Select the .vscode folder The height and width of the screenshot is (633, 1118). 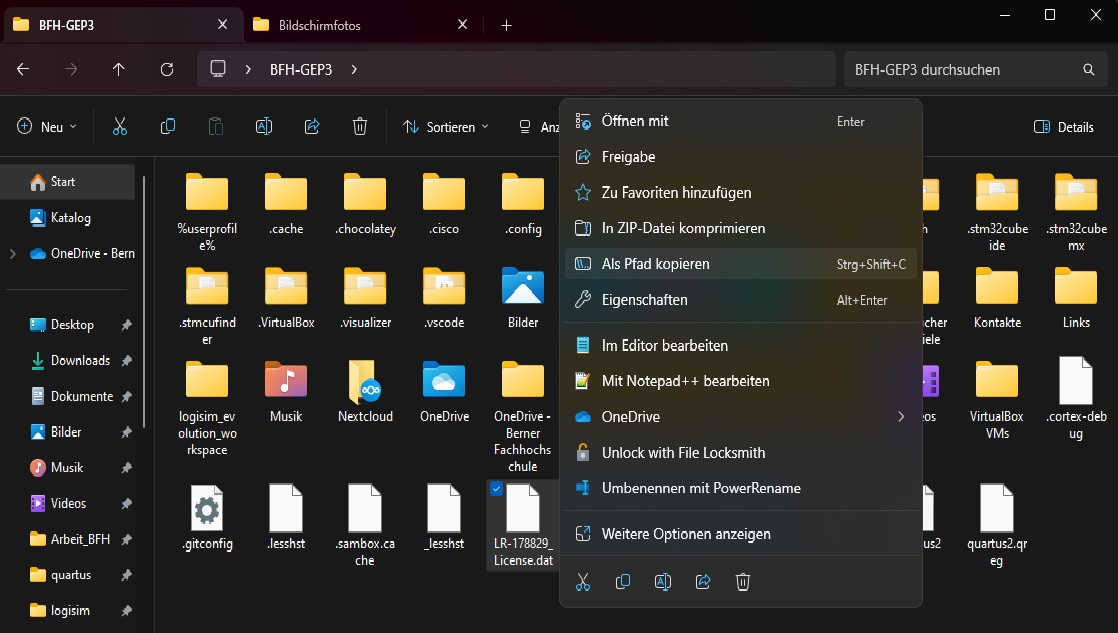pos(444,298)
